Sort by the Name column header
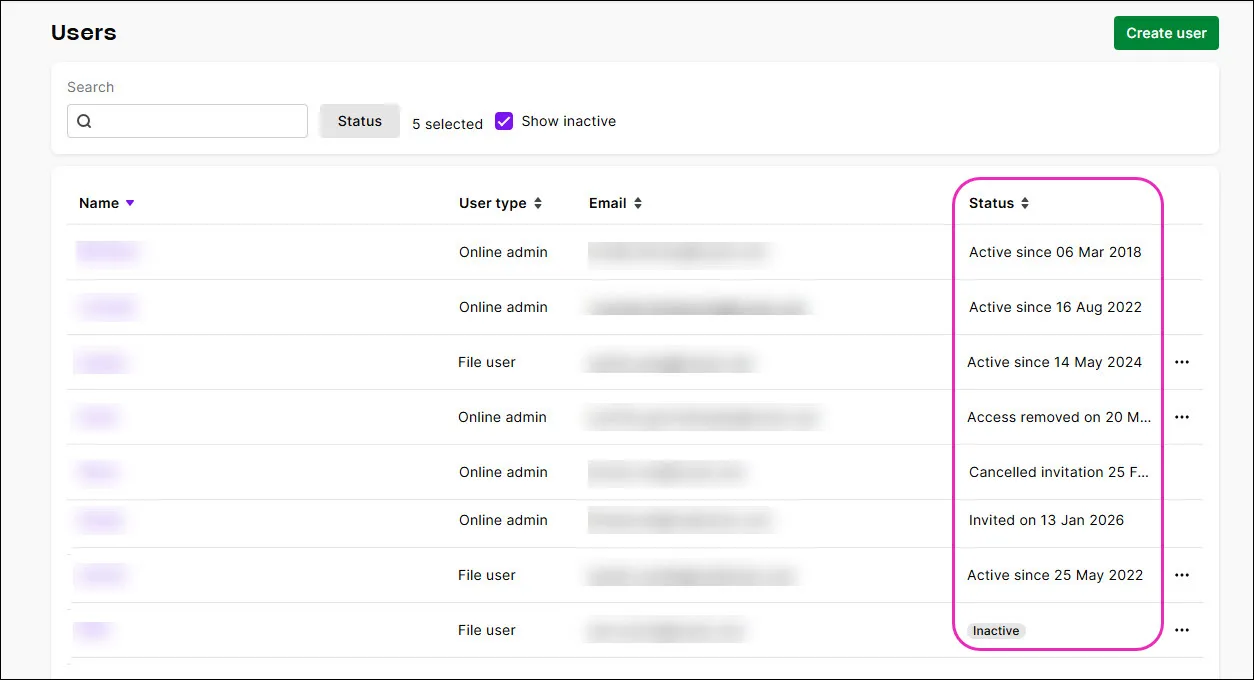This screenshot has height=680, width=1254. (x=106, y=203)
